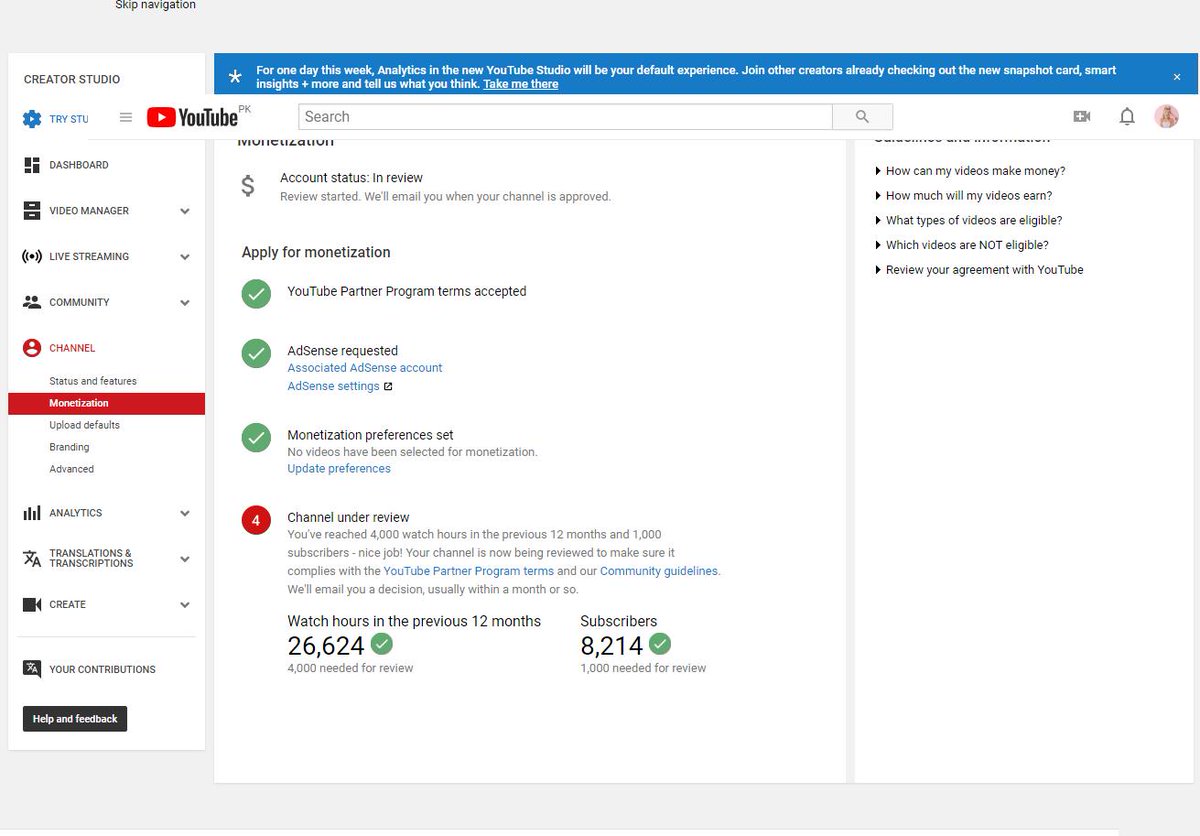Open the notifications bell

1127,117
